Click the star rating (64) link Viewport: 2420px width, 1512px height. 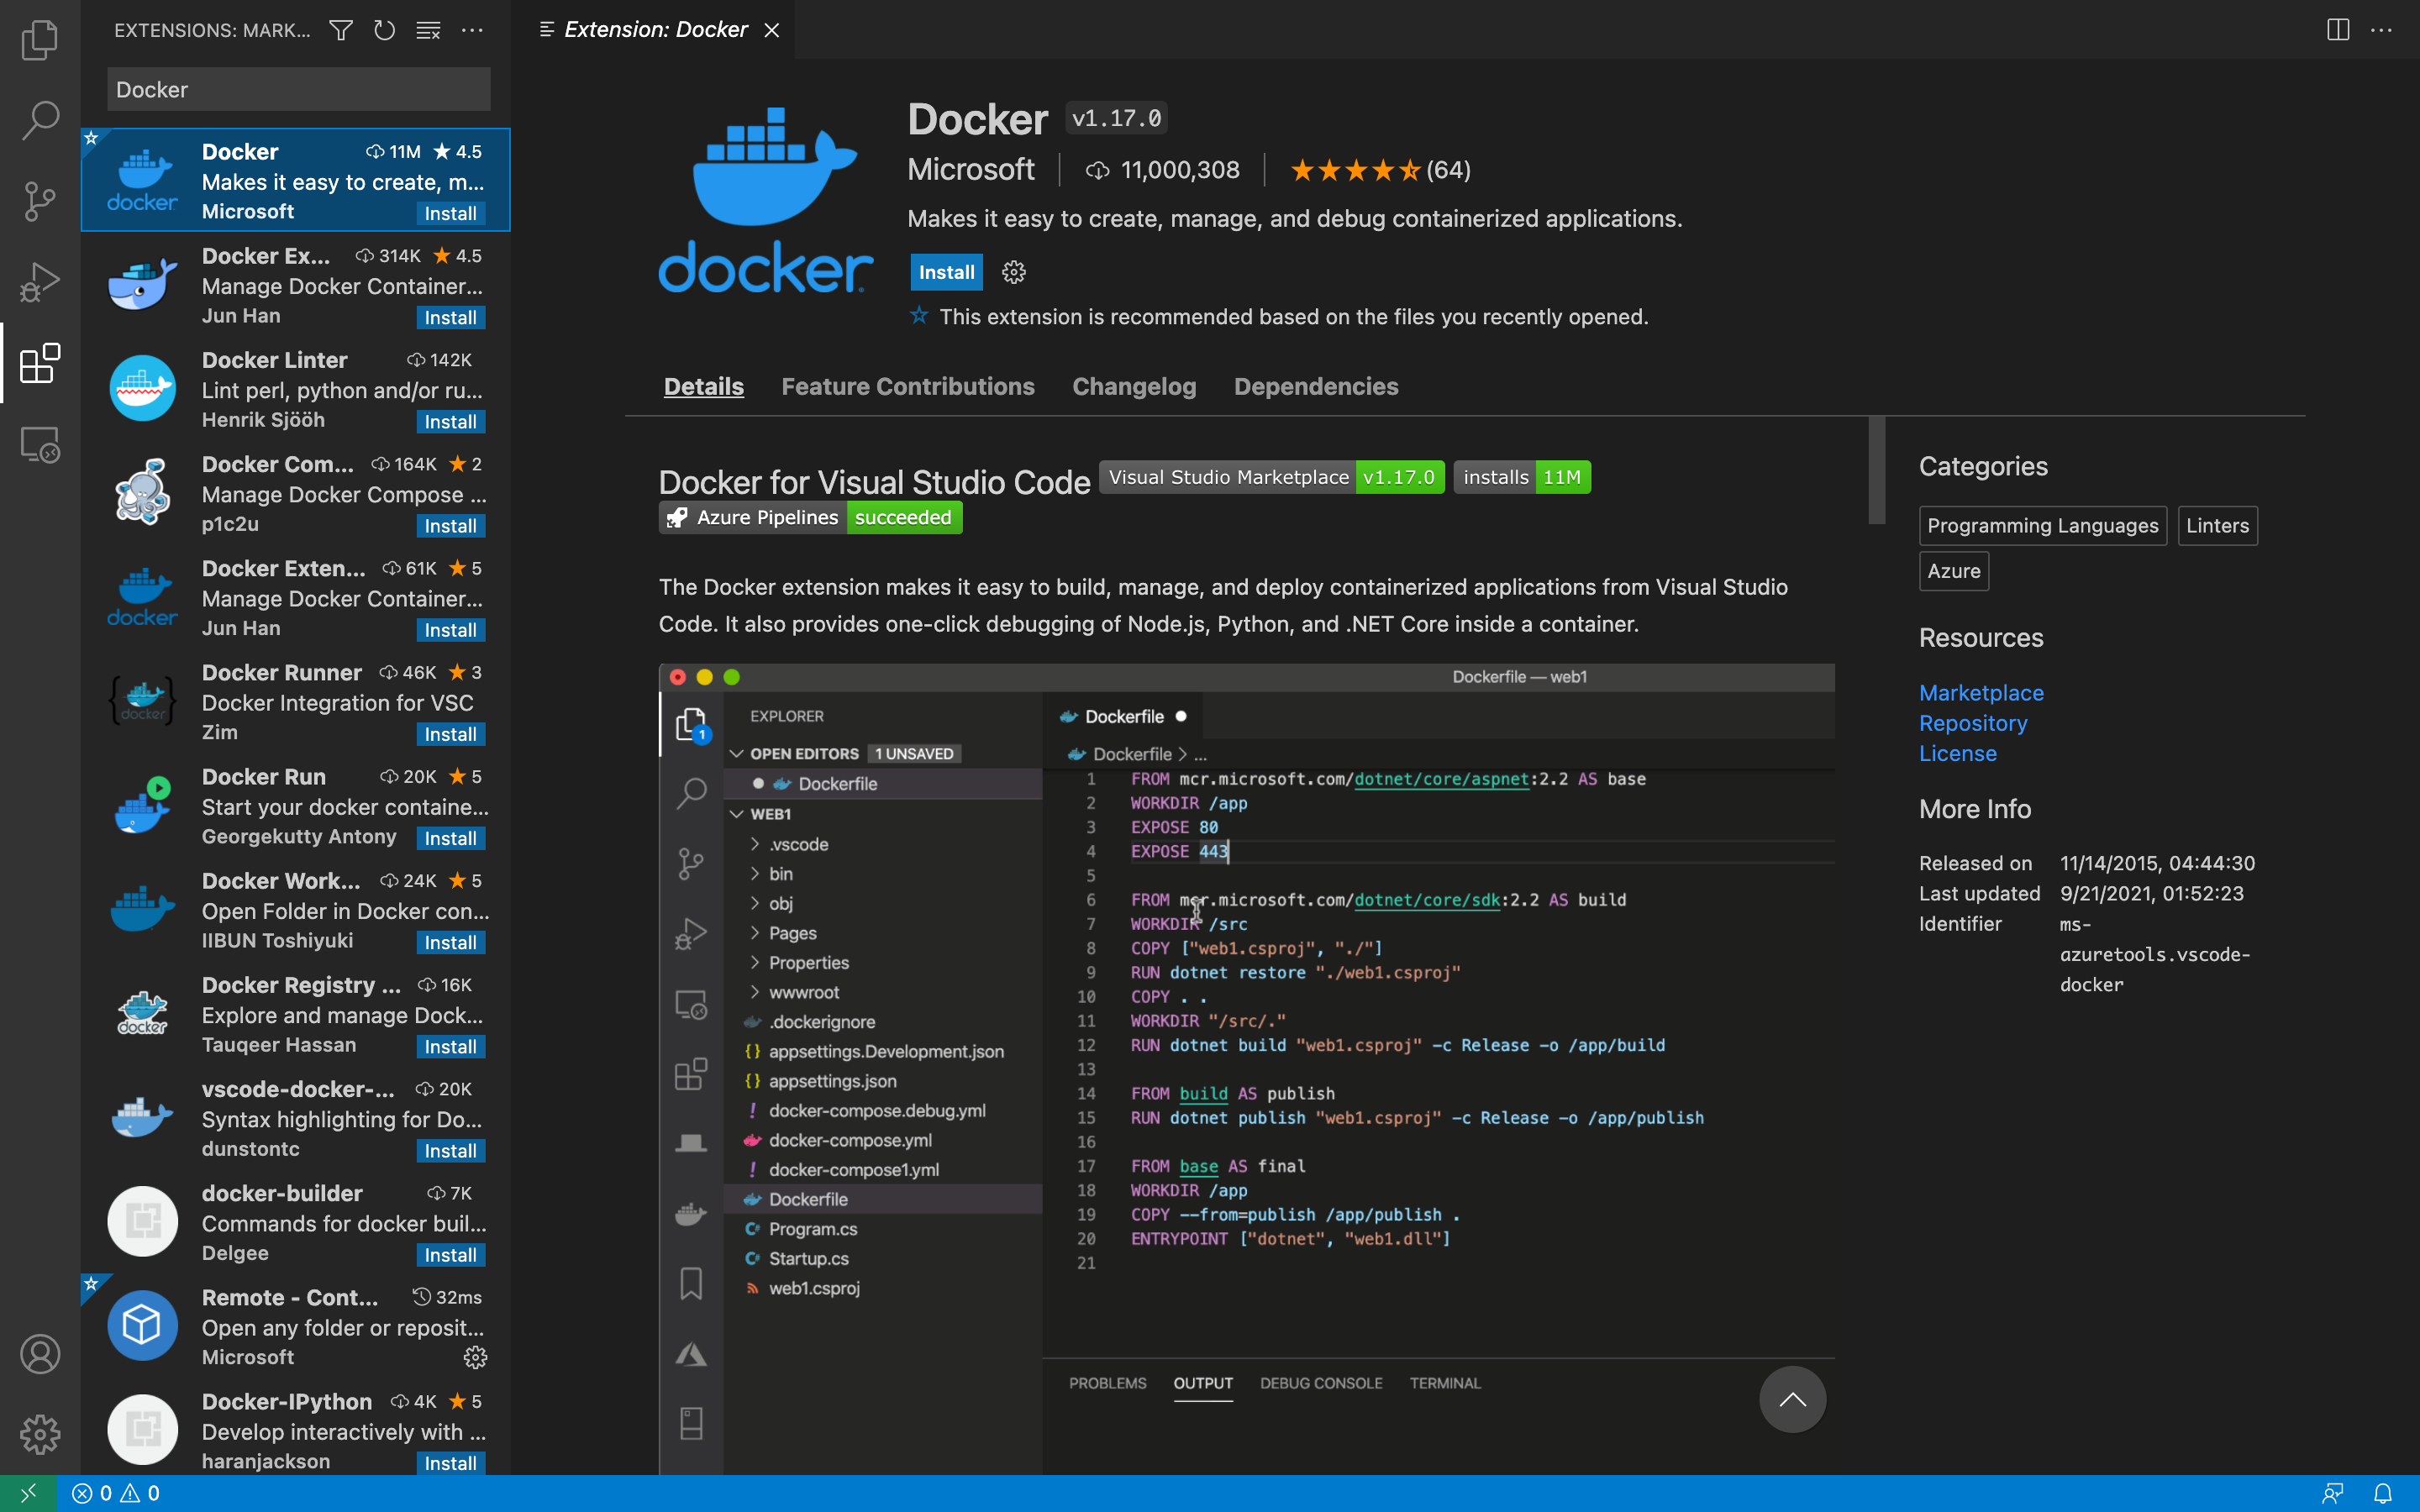[1380, 170]
